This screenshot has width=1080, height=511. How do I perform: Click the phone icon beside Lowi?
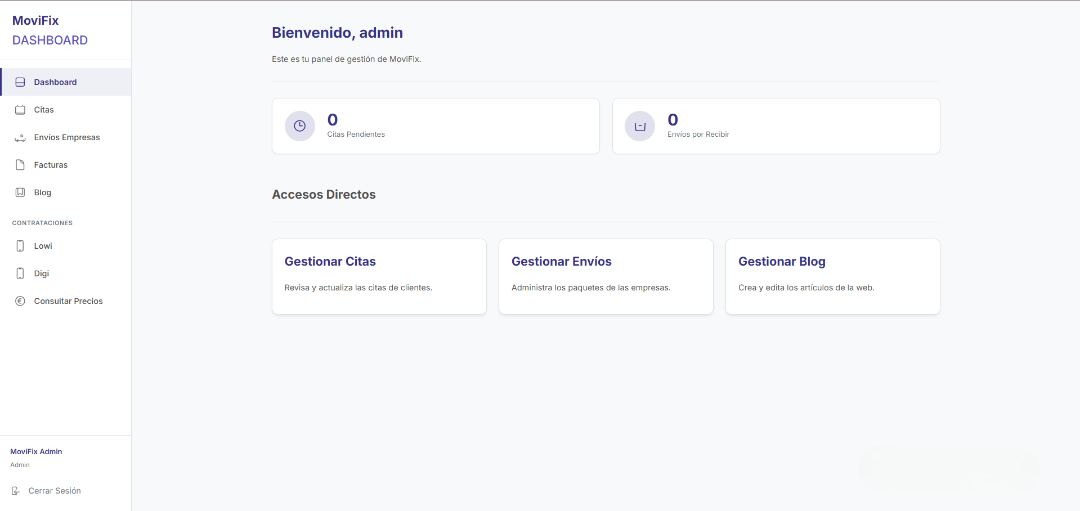[x=20, y=246]
